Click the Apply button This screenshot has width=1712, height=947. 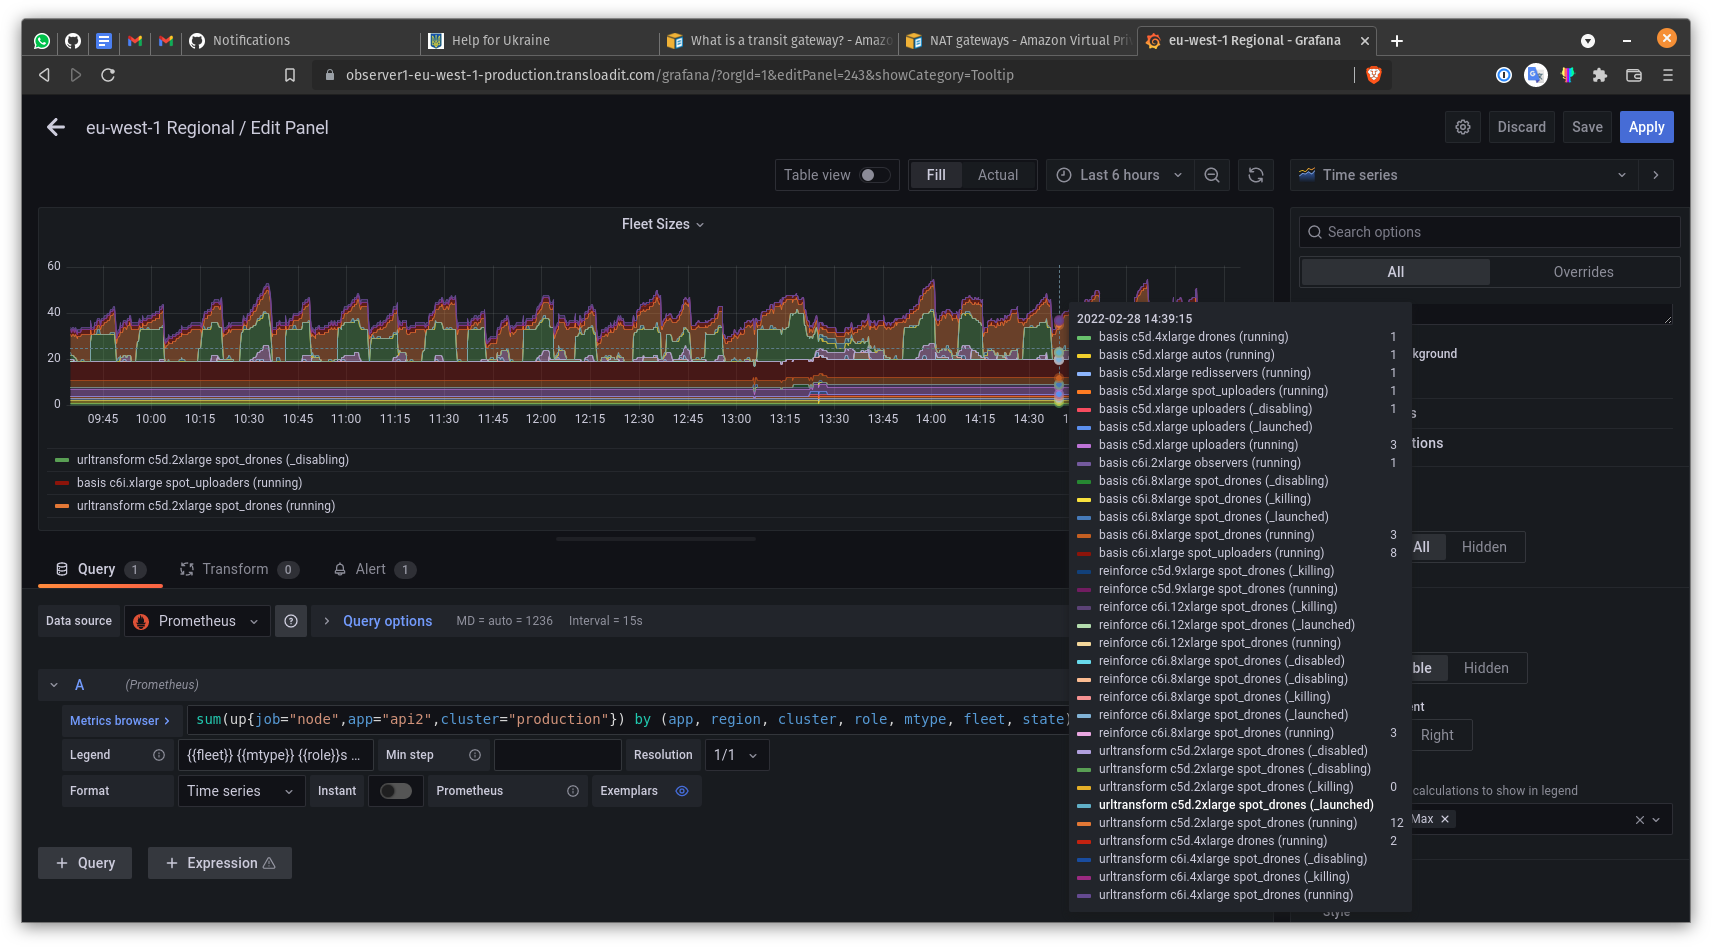[x=1646, y=127]
